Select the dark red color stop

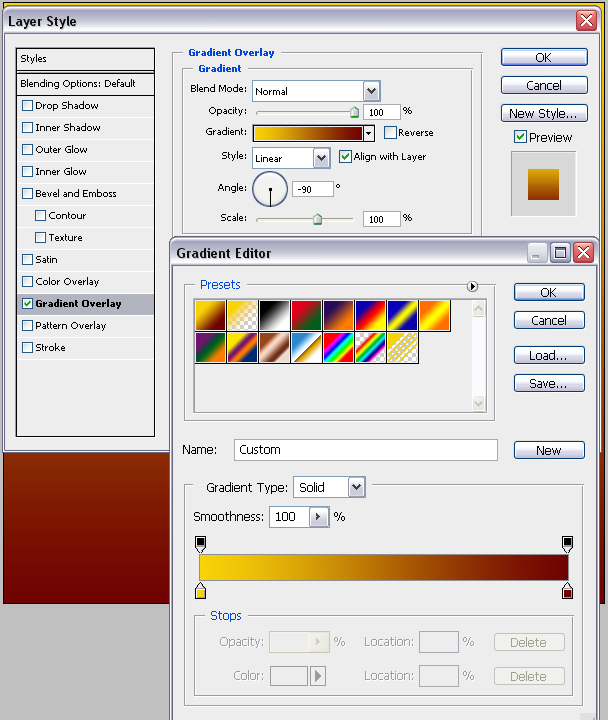click(568, 591)
